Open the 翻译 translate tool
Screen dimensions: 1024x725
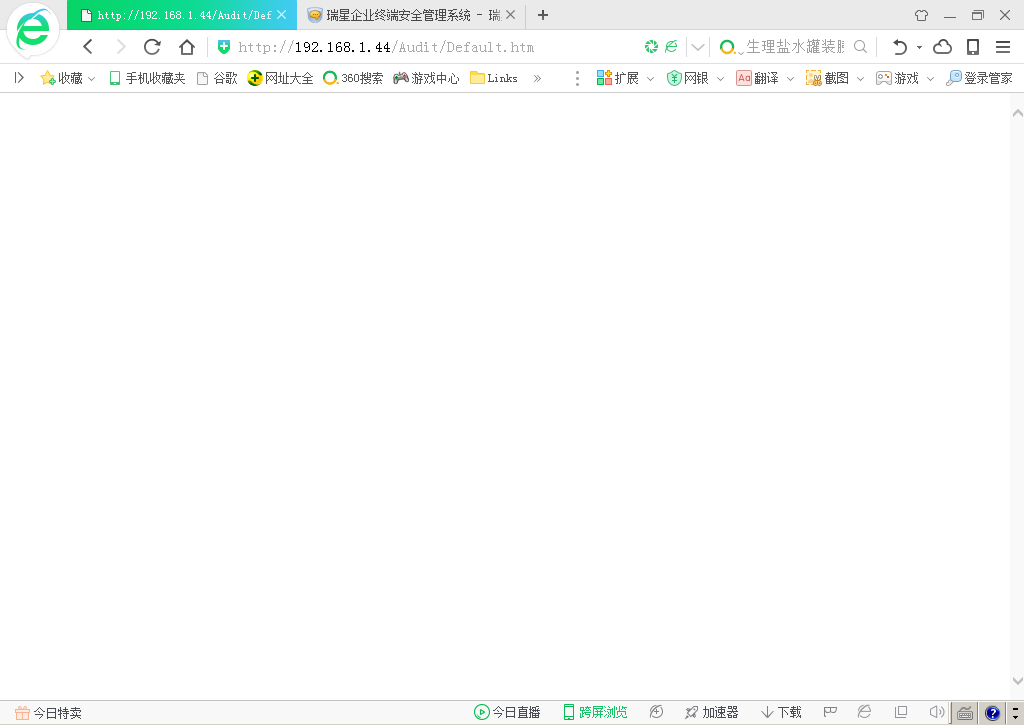point(758,78)
